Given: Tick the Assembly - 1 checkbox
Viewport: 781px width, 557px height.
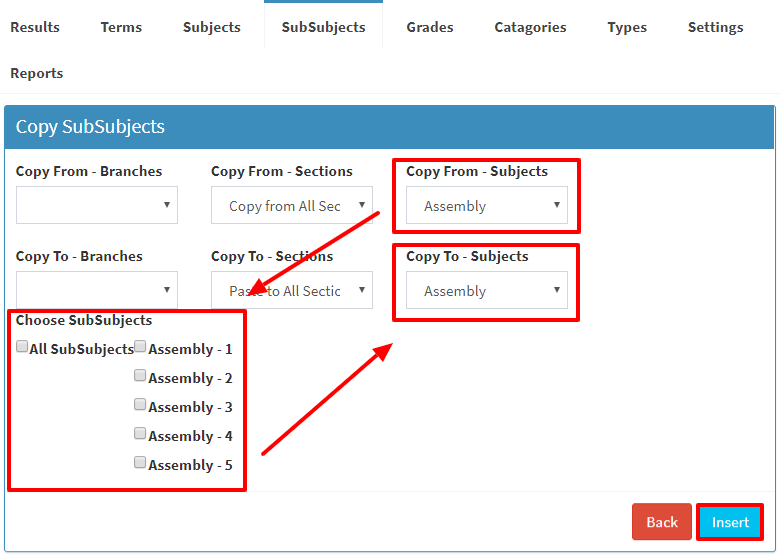Looking at the screenshot, I should click(x=140, y=346).
